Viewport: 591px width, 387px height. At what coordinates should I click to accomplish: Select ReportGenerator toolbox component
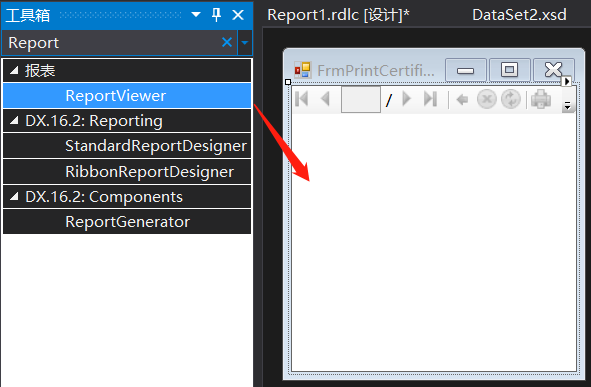click(x=127, y=222)
